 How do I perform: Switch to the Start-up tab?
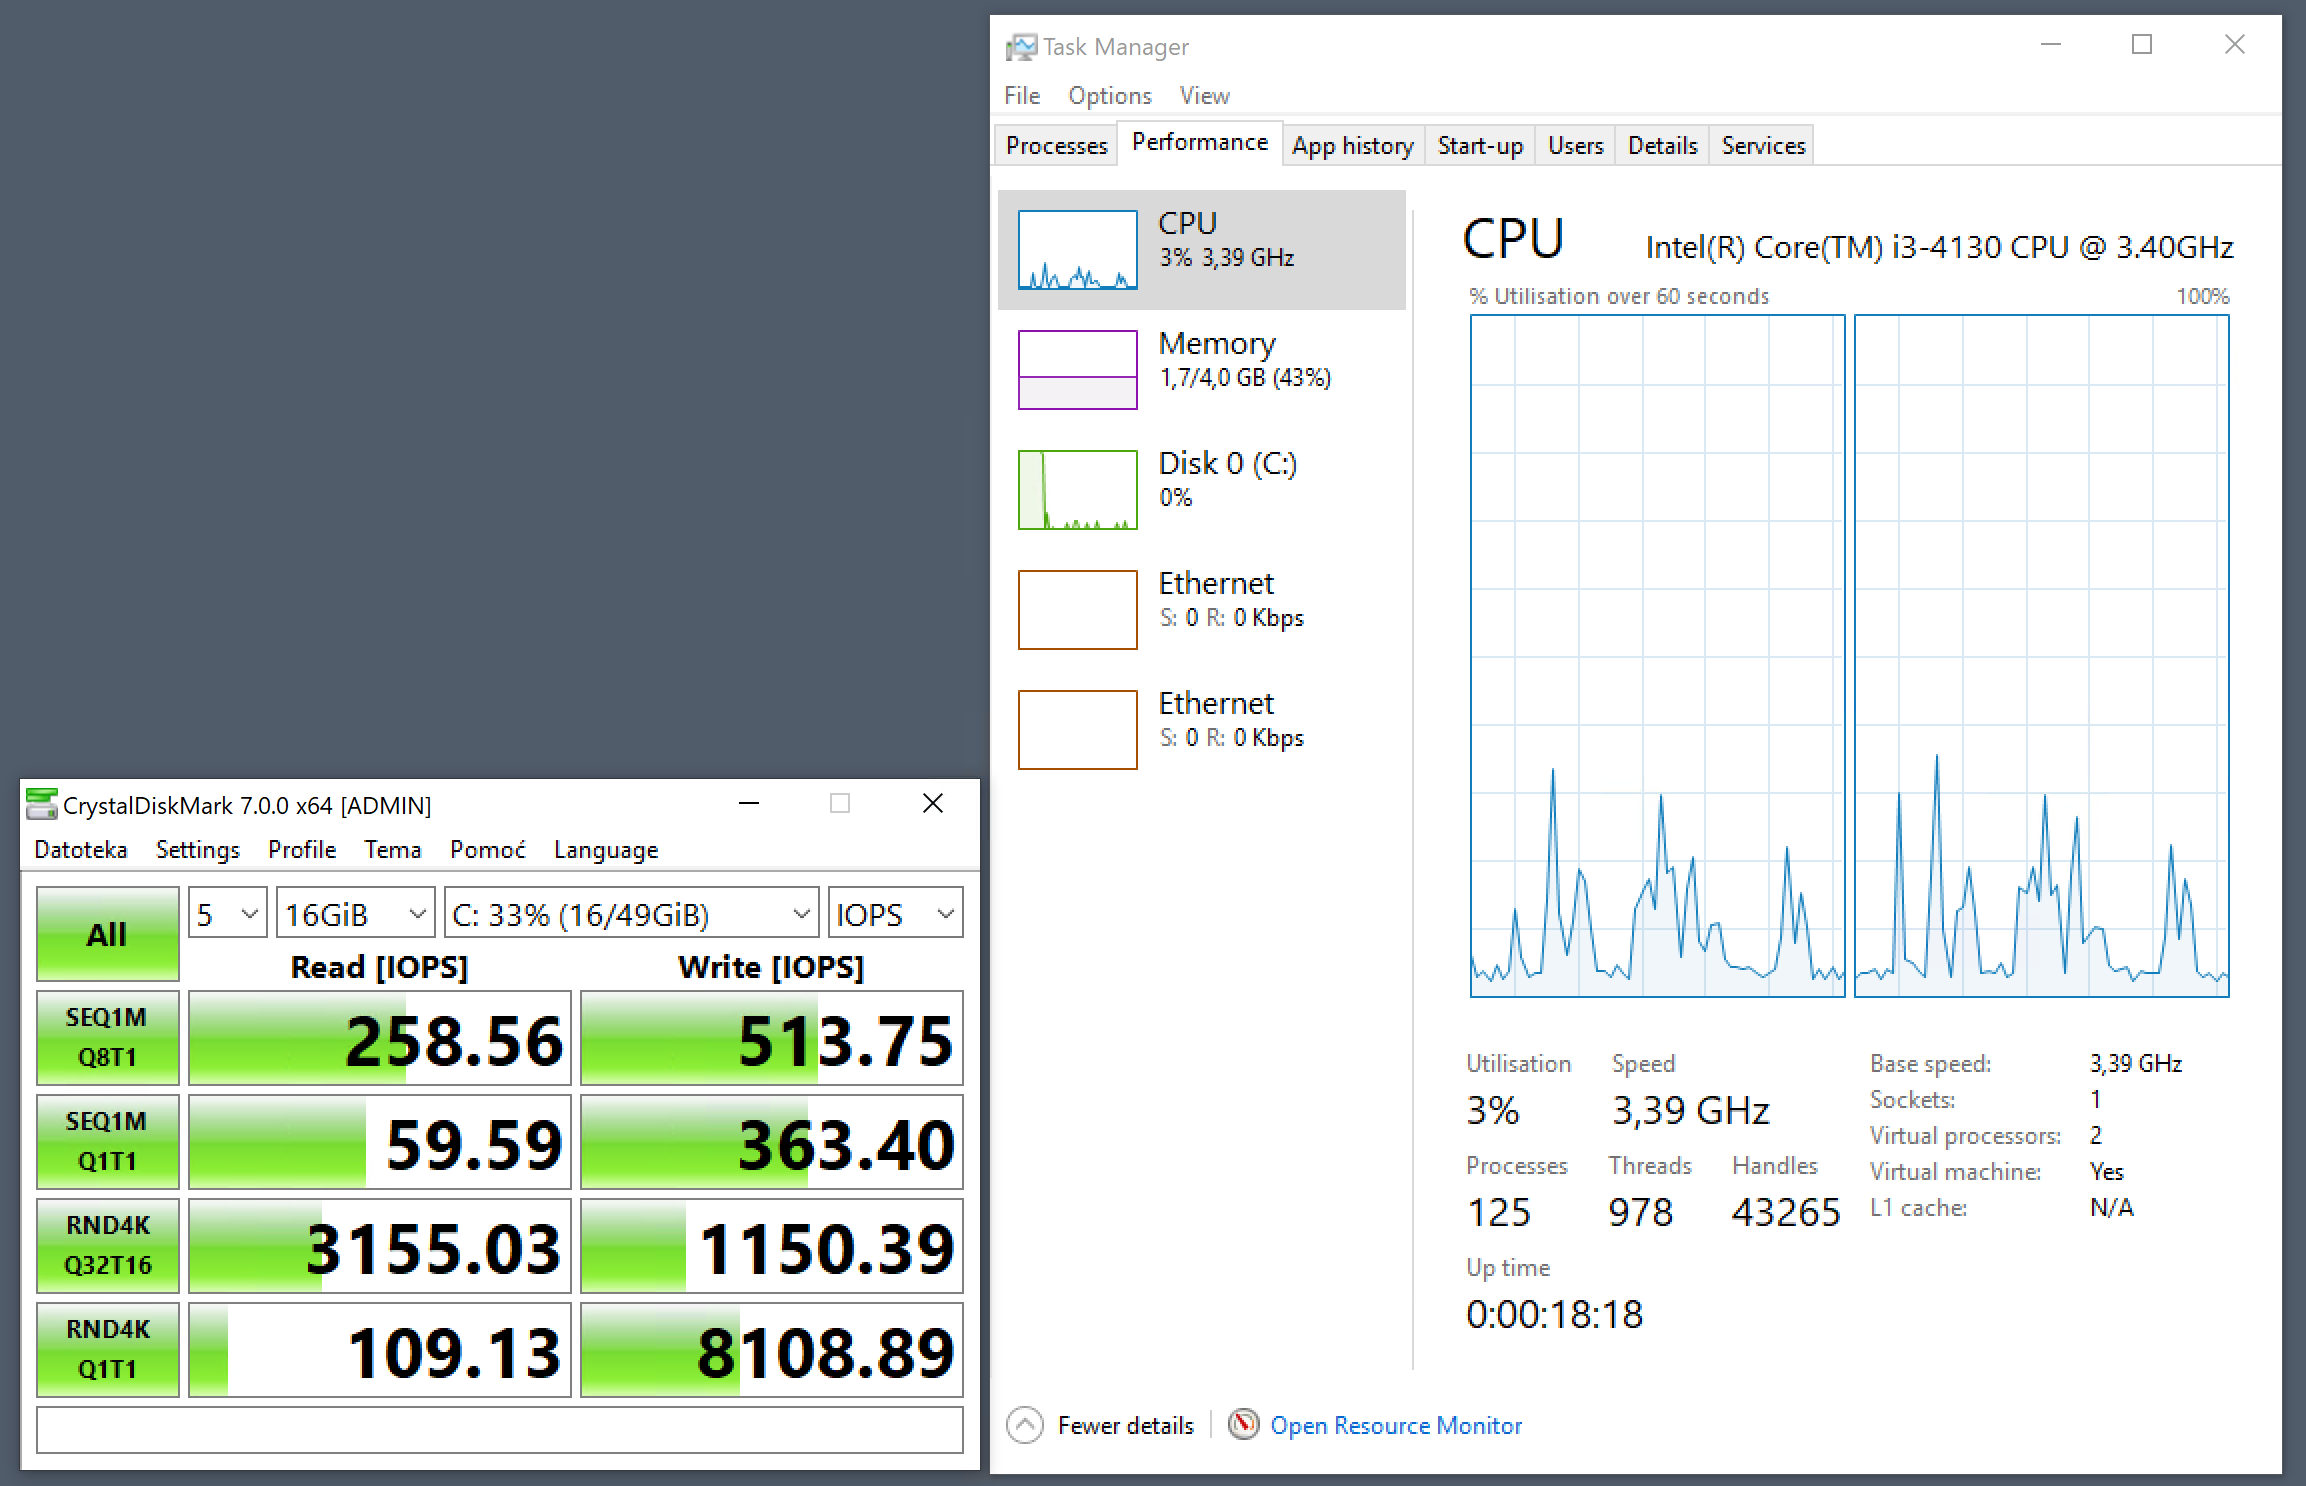tap(1480, 145)
